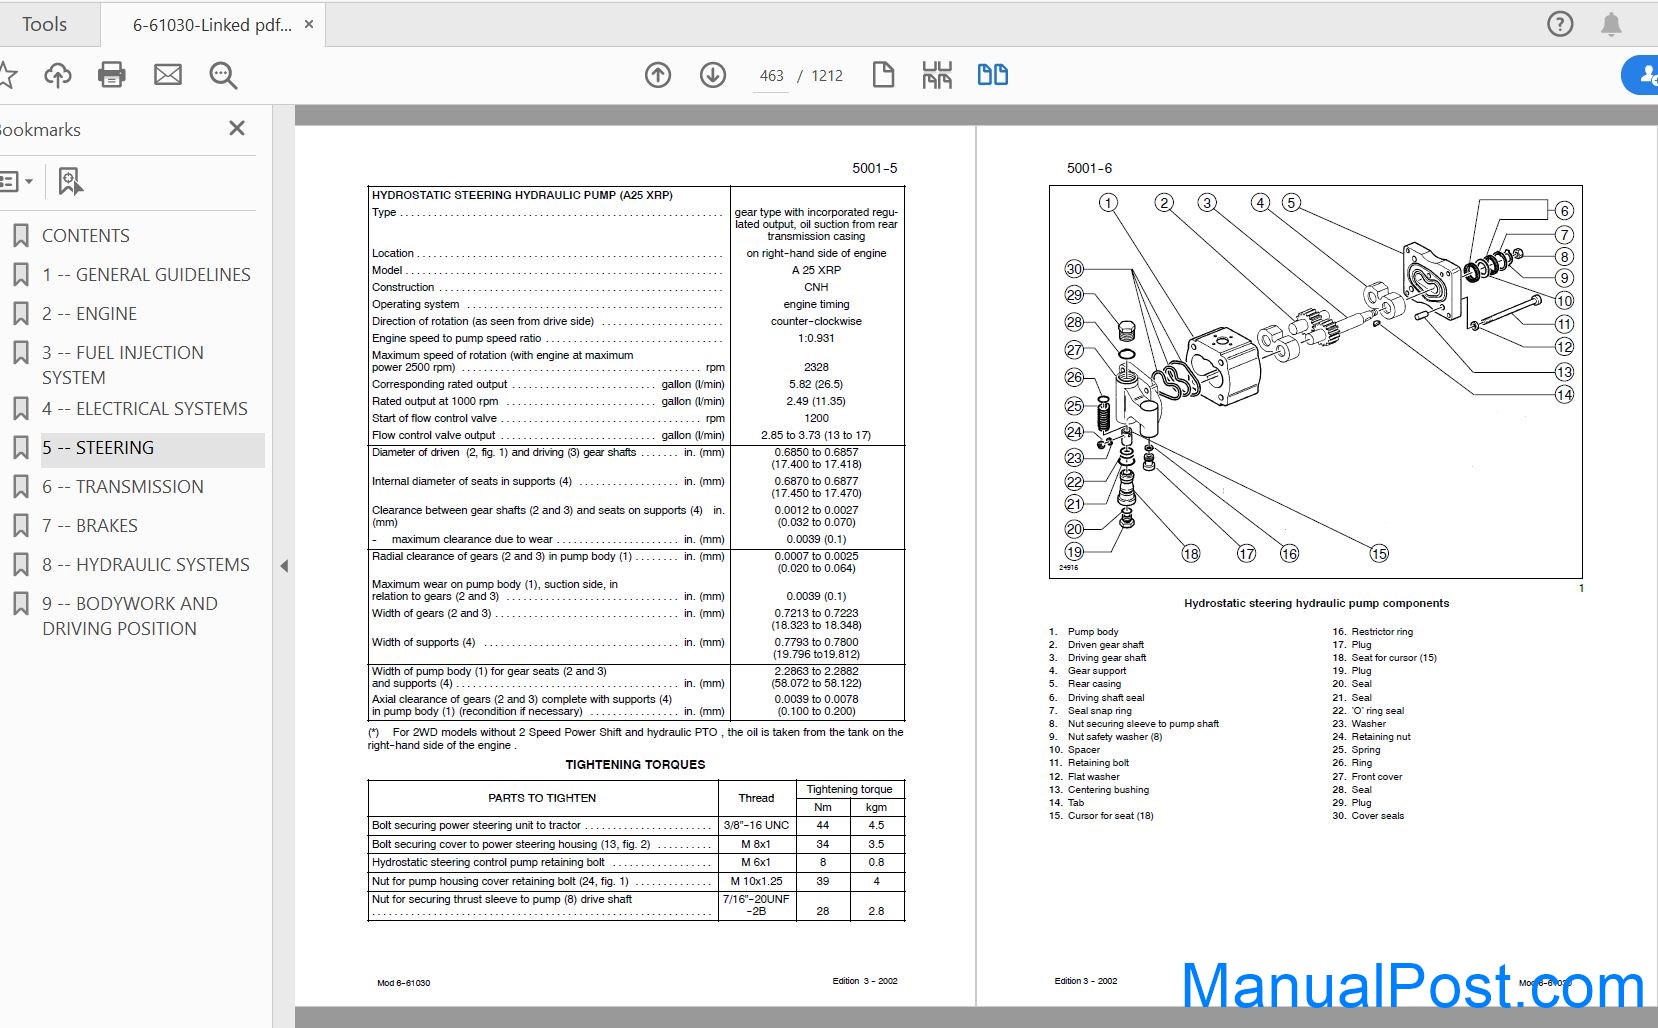Open bookmark 4 -- ELECTRICAL SYSTEMS
Screen dimensions: 1658x1028
click(145, 409)
